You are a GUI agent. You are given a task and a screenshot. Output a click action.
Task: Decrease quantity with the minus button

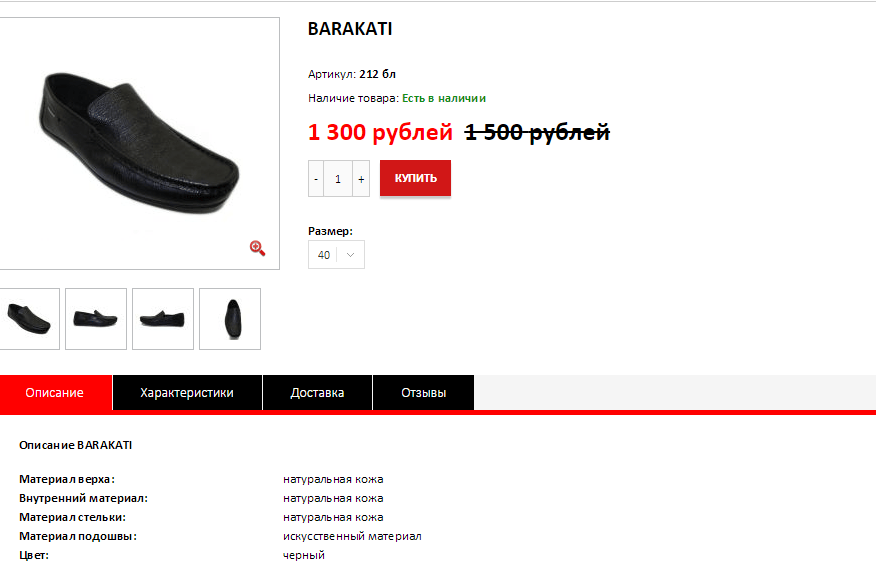point(316,179)
